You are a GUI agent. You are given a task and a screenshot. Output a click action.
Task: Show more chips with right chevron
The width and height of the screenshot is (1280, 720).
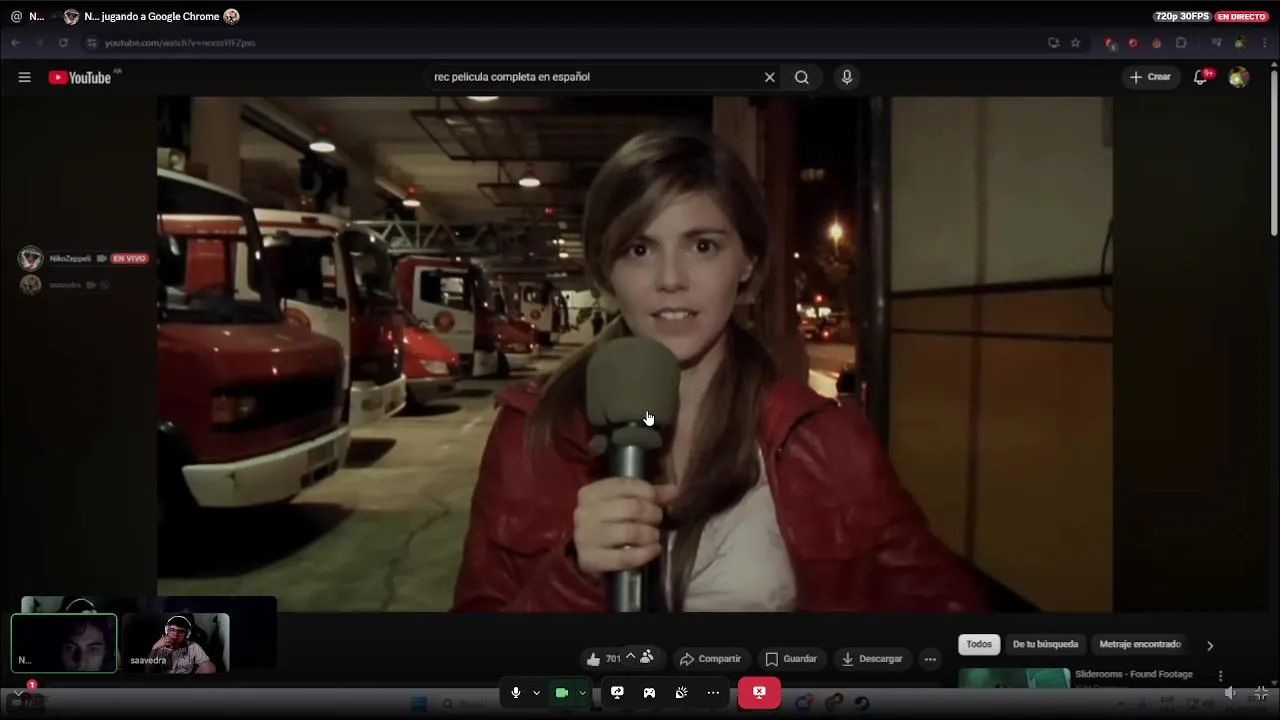tap(1210, 646)
